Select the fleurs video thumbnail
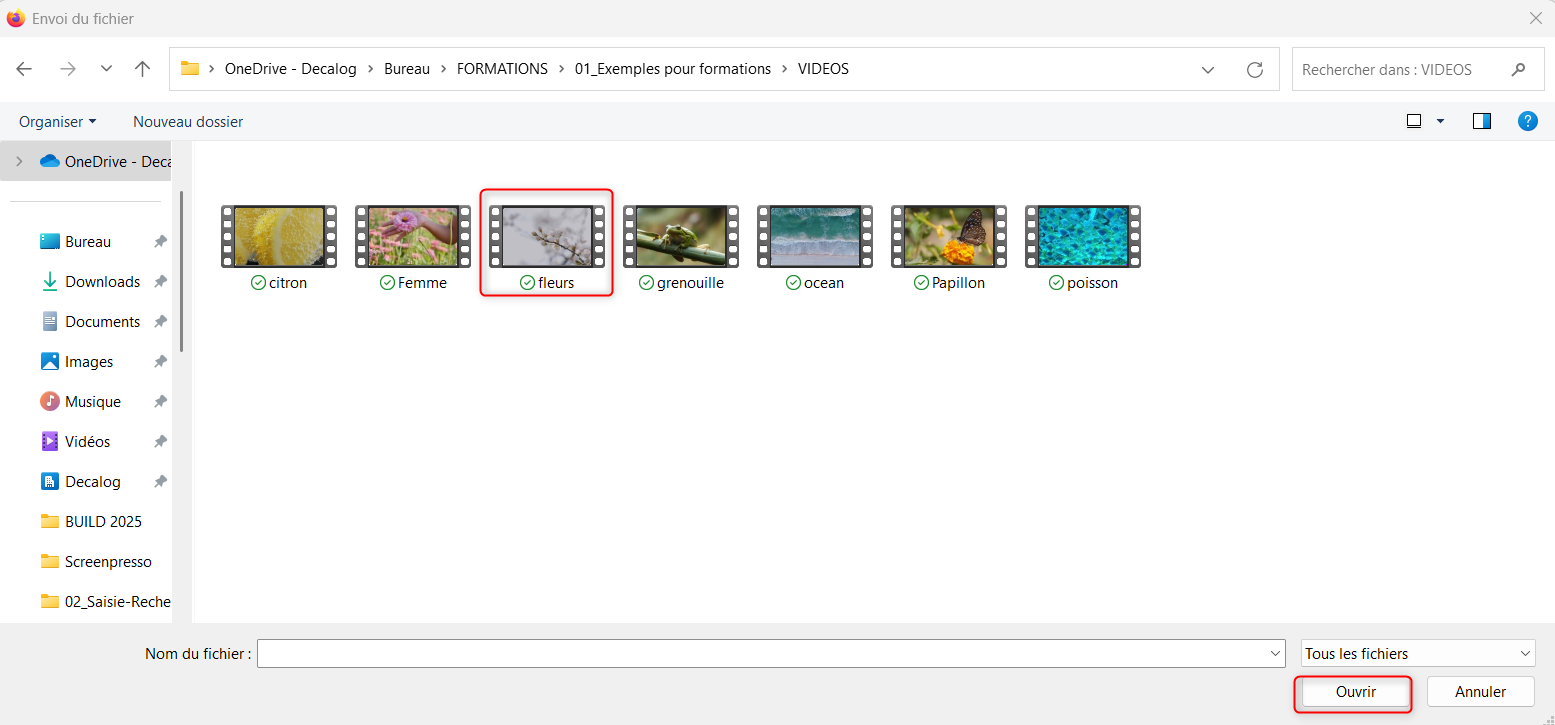This screenshot has height=725, width=1555. pyautogui.click(x=546, y=238)
